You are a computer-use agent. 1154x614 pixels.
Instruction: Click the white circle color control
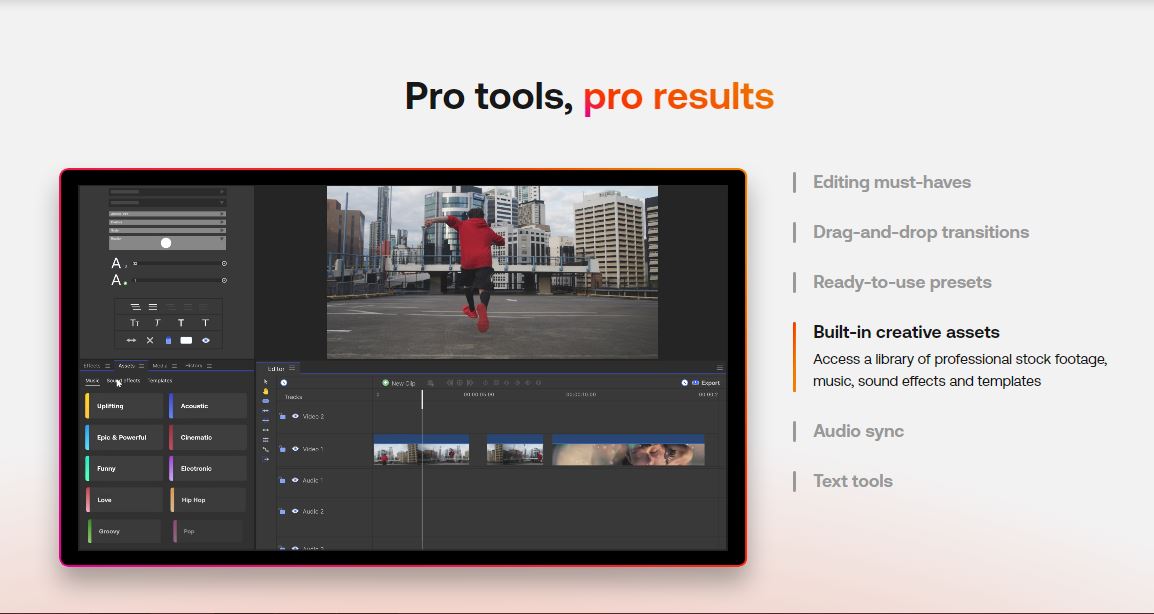pyautogui.click(x=166, y=243)
